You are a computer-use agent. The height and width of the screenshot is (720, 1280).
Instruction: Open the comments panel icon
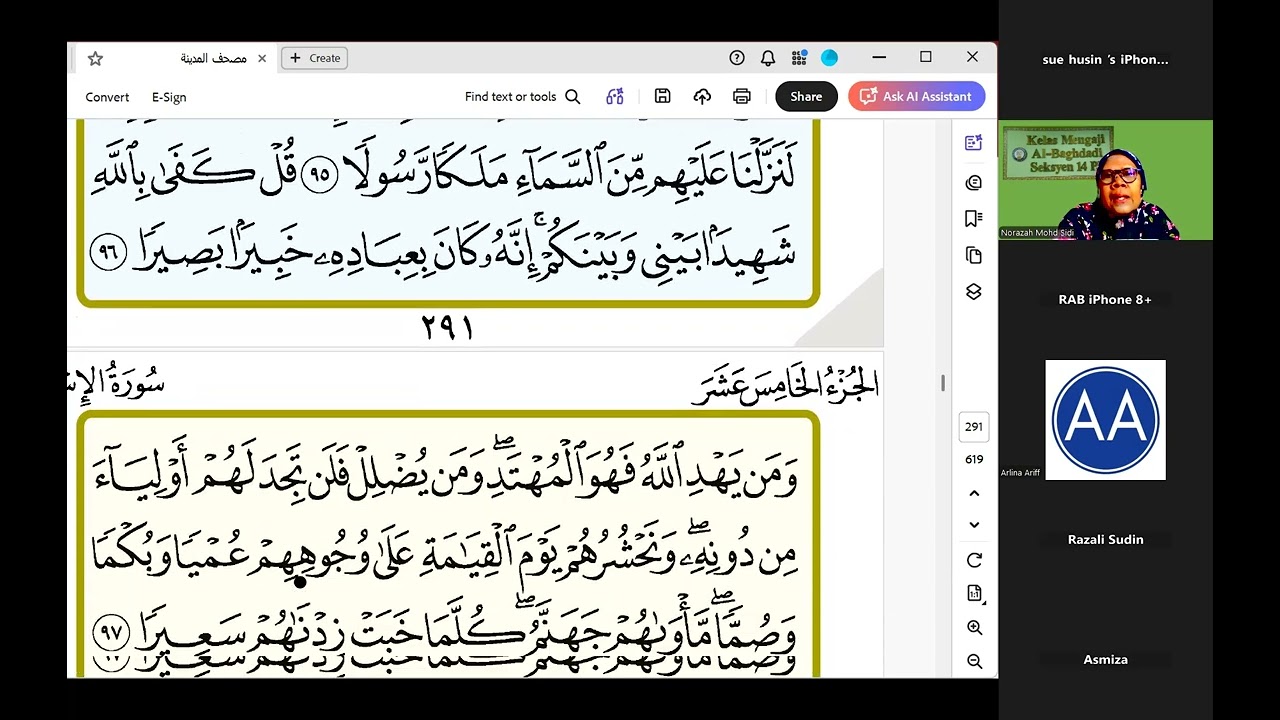(x=973, y=182)
